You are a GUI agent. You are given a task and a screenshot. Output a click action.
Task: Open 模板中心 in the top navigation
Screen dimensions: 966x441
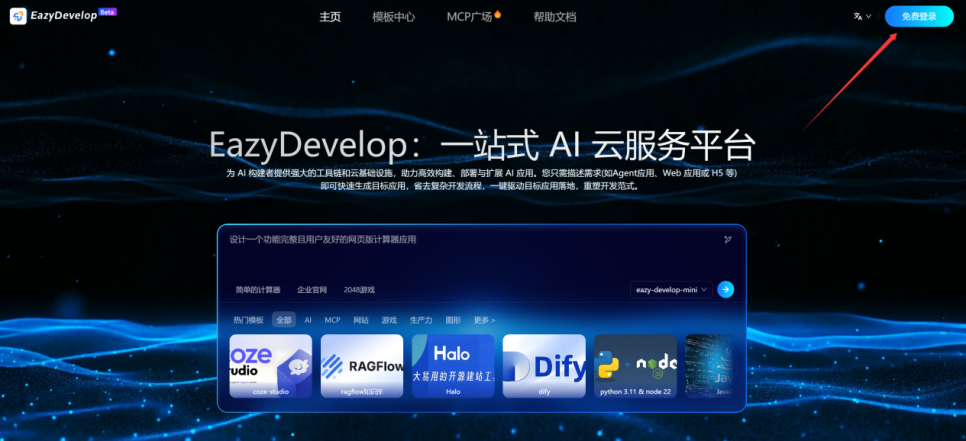(393, 17)
